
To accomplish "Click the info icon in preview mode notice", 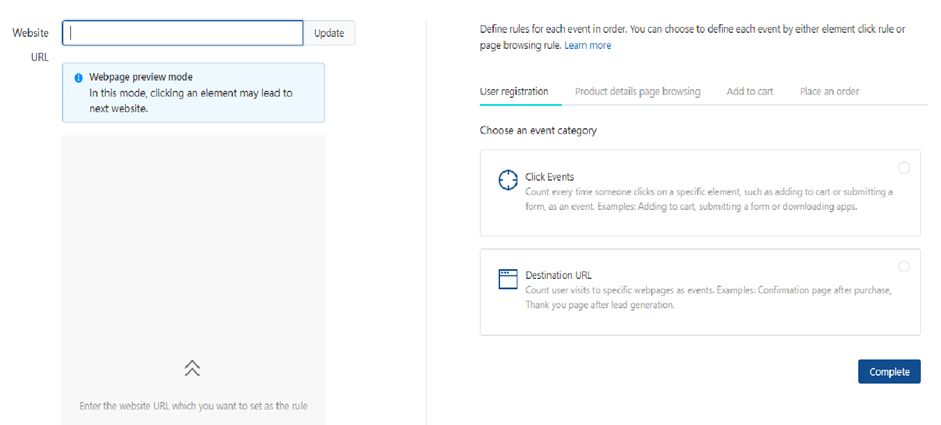I will point(79,78).
